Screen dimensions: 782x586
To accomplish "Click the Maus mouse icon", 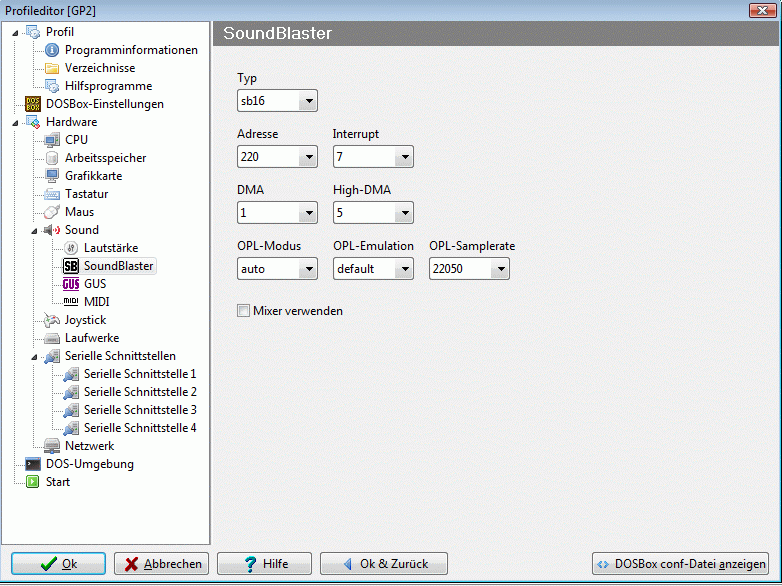I will 52,212.
